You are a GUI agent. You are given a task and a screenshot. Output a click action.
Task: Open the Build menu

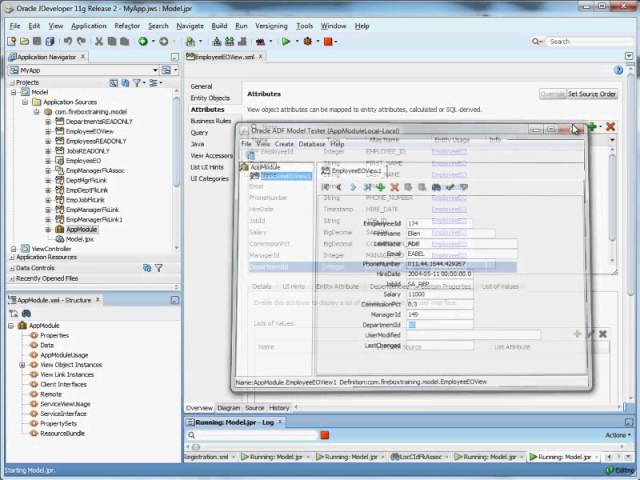pos(219,26)
